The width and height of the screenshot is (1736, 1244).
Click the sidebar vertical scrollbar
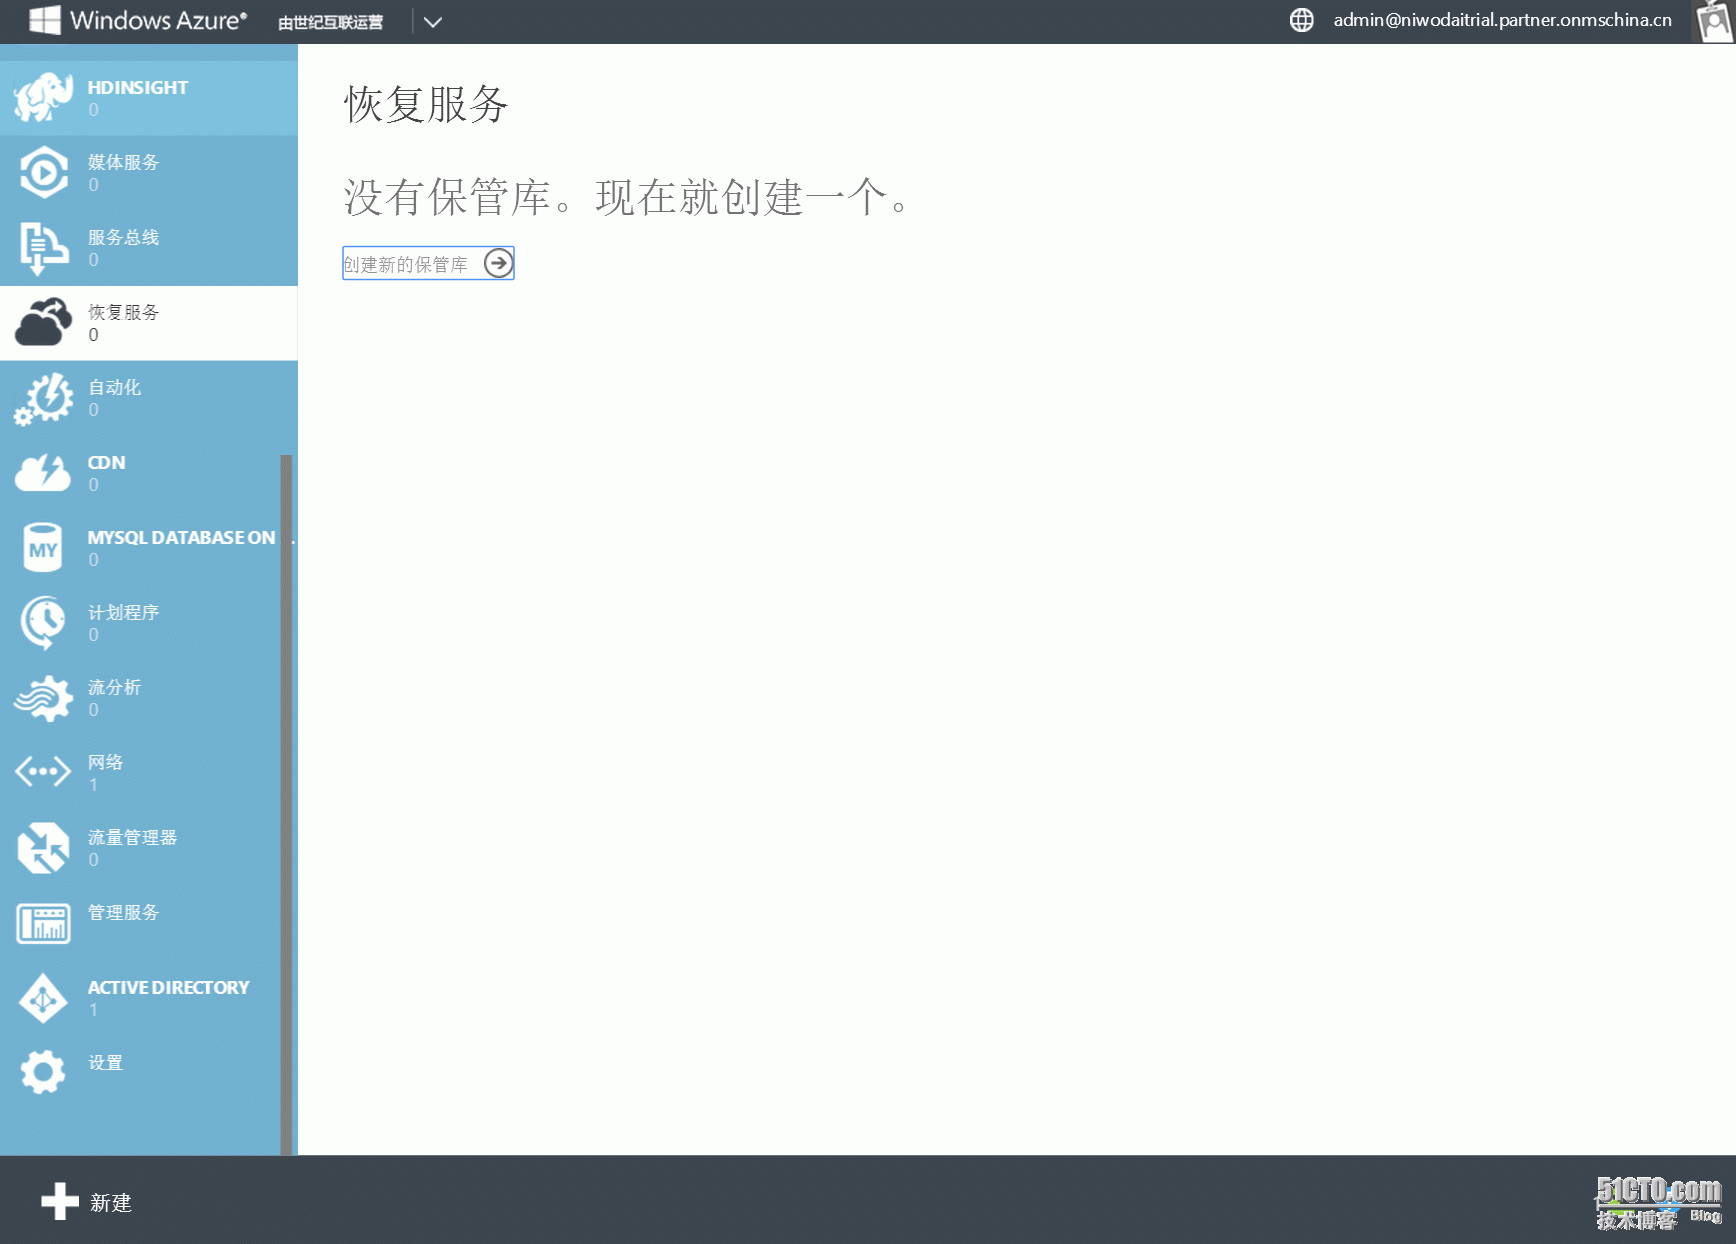tap(287, 804)
